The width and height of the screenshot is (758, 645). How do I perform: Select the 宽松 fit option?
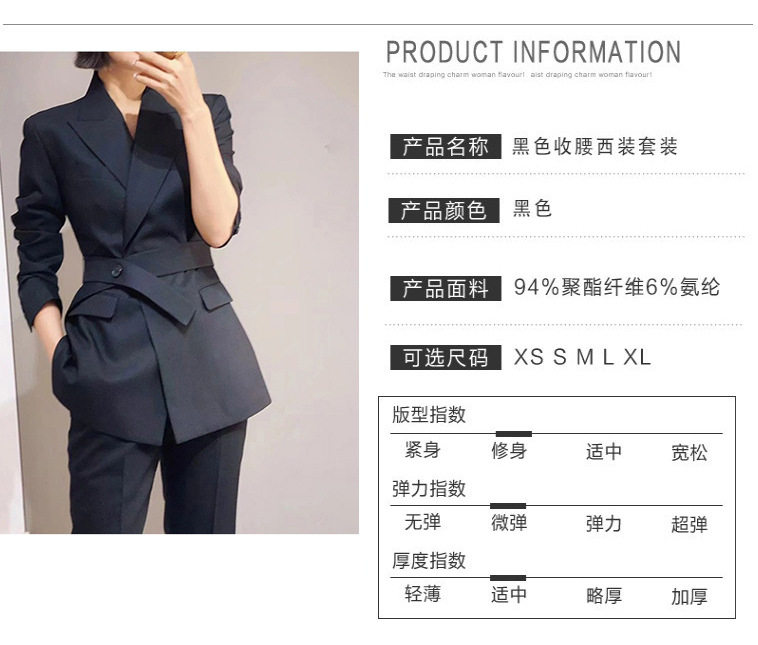coord(689,453)
